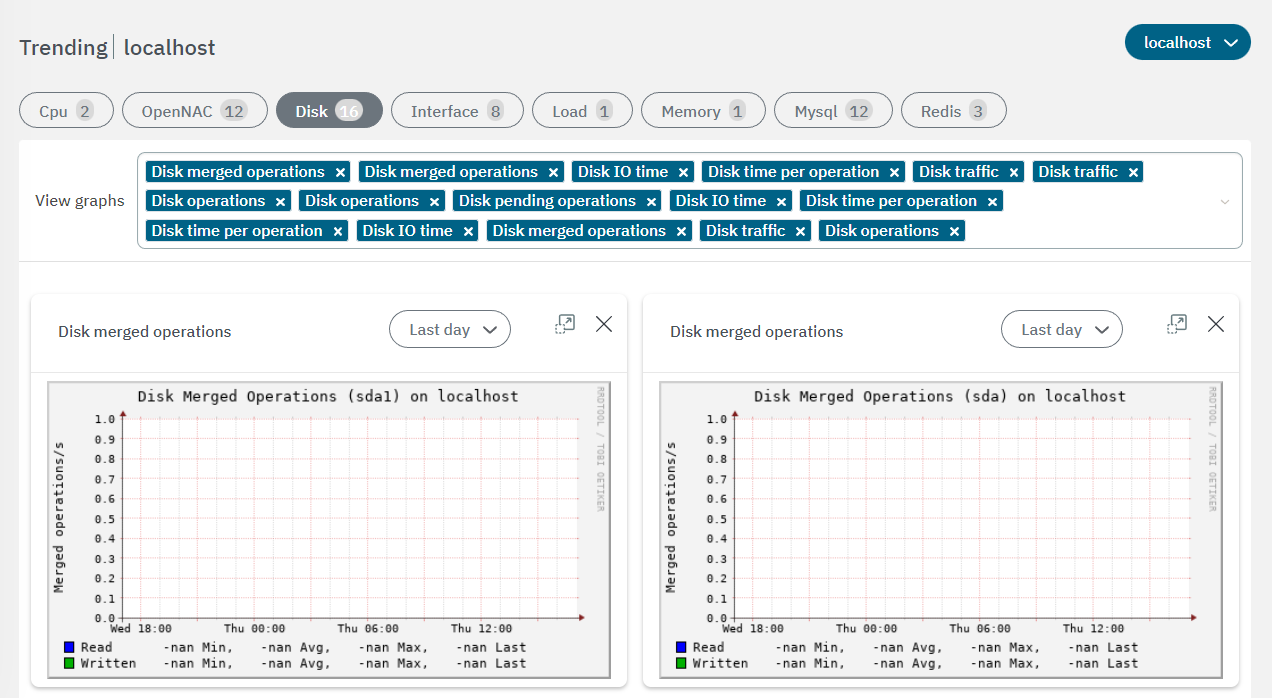The image size is (1272, 698).
Task: Expand the sda1 graph in new window
Action: coord(565,324)
